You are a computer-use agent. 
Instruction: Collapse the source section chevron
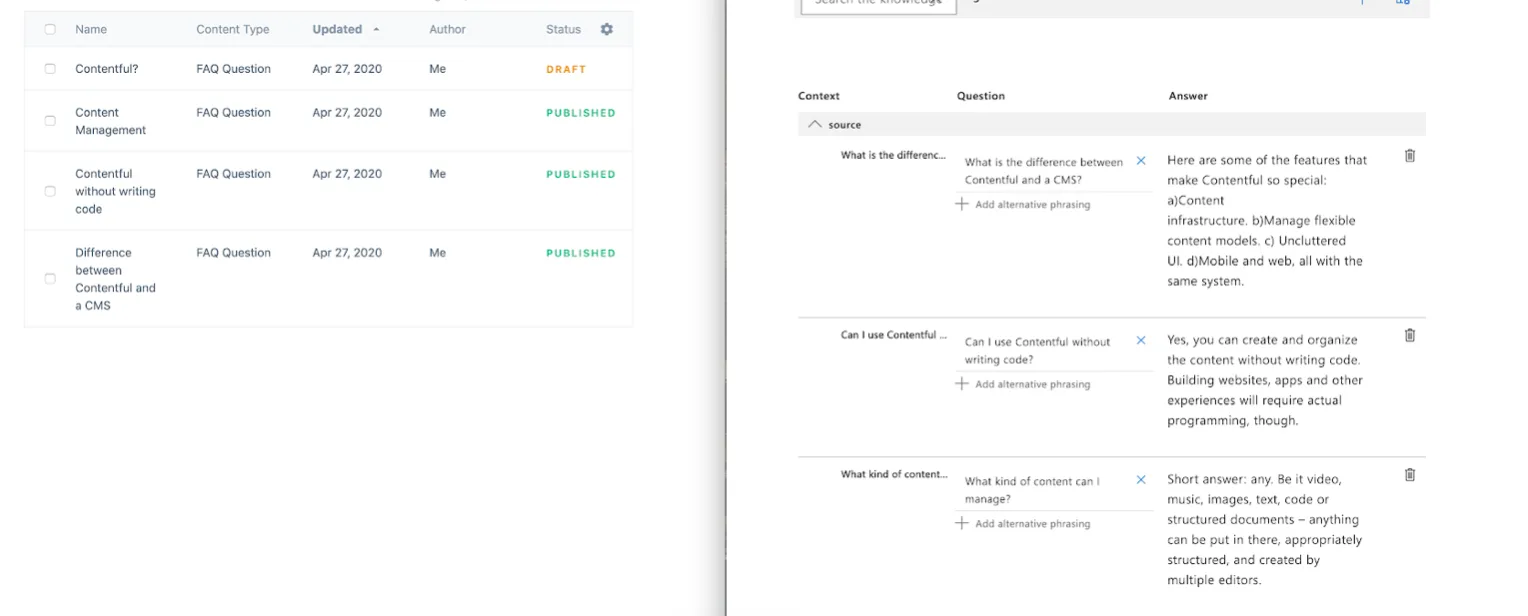[815, 125]
